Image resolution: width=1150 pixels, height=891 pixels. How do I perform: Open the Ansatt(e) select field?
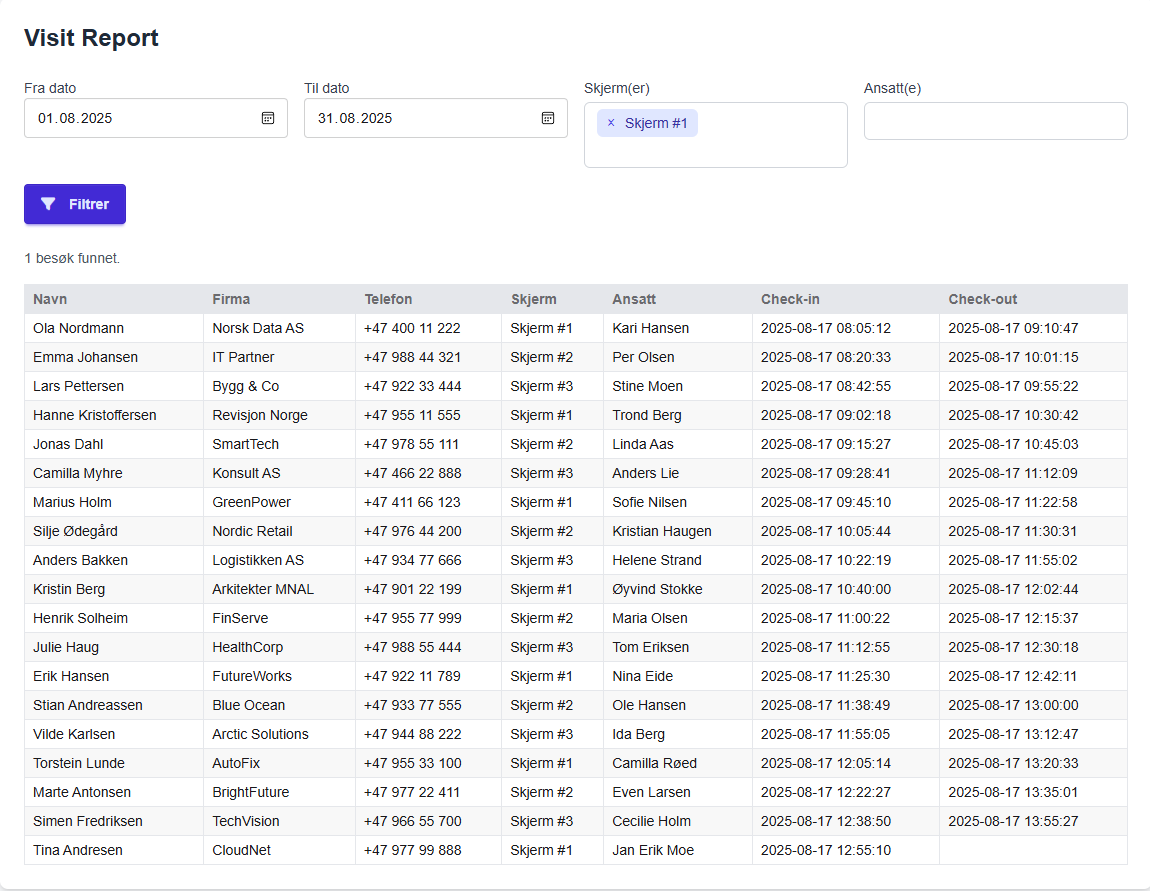point(995,121)
